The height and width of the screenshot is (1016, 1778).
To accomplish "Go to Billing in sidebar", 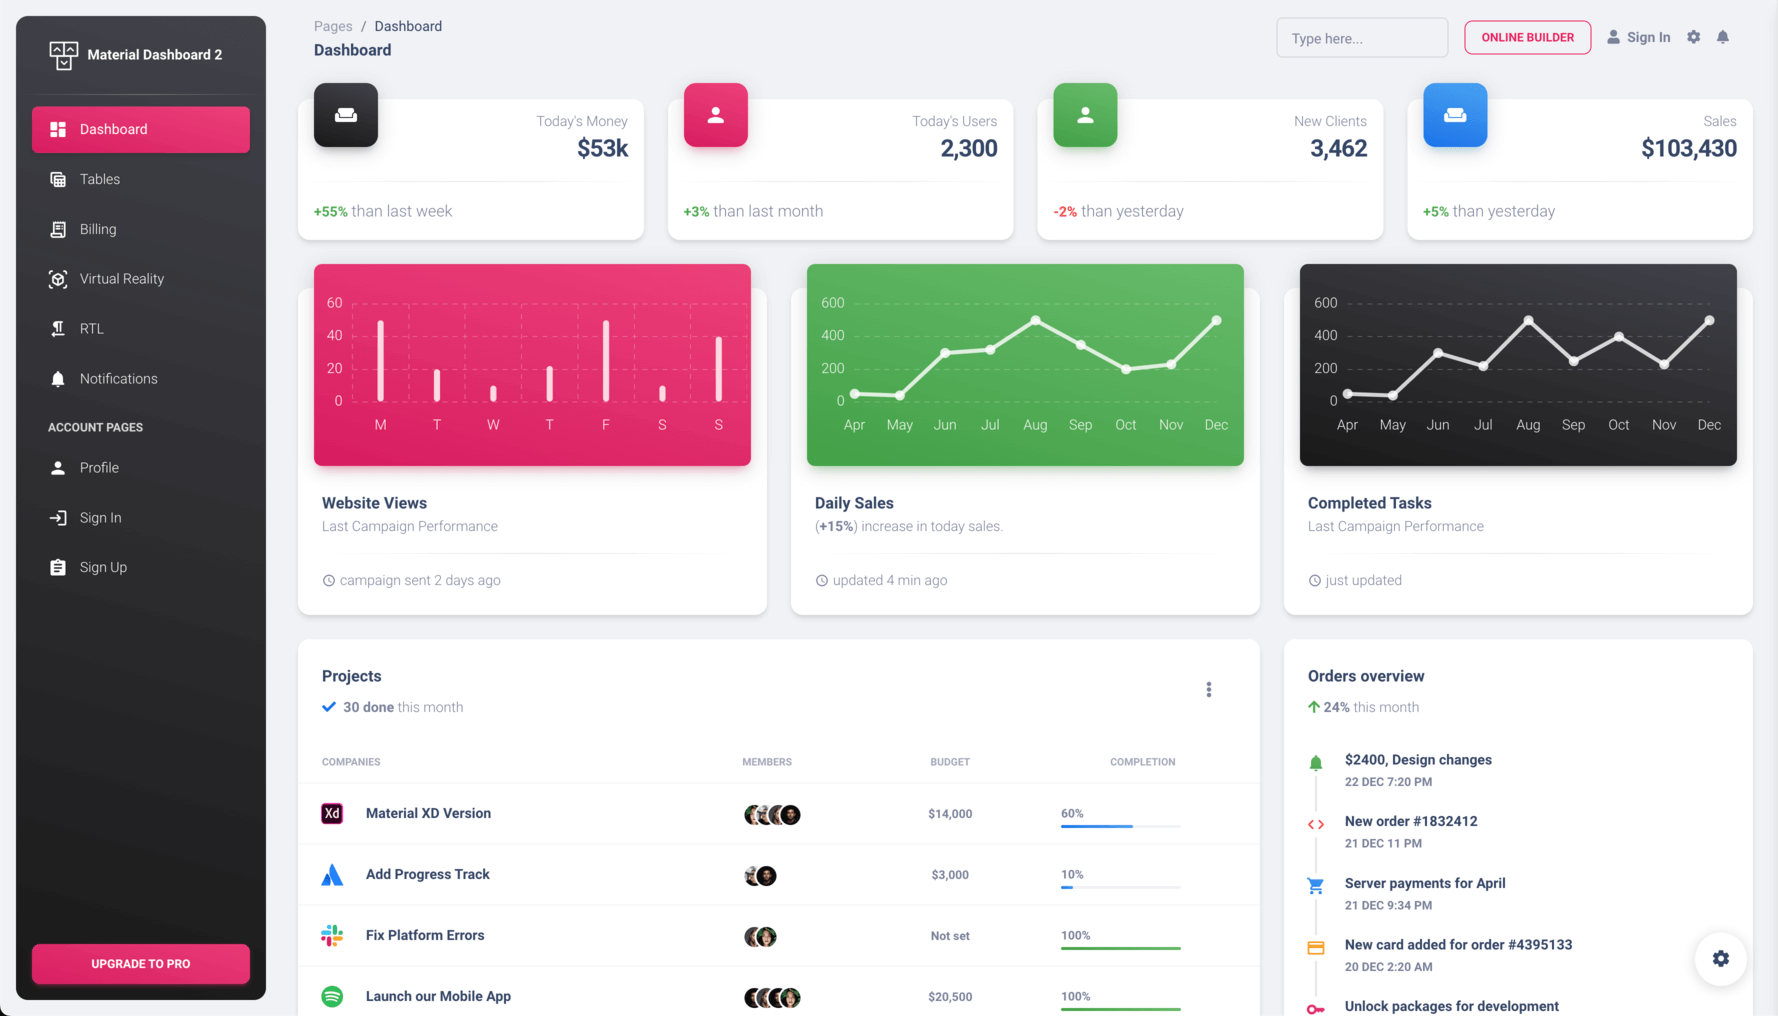I will 141,229.
